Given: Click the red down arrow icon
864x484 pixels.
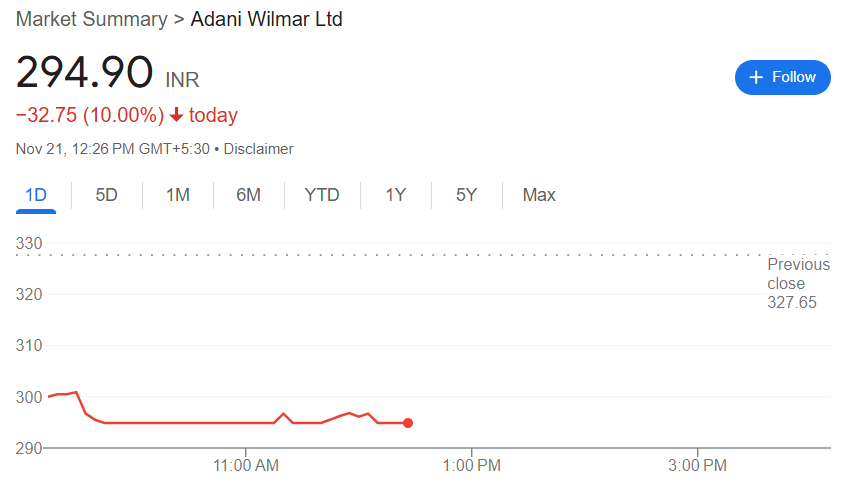Looking at the screenshot, I should (x=177, y=116).
